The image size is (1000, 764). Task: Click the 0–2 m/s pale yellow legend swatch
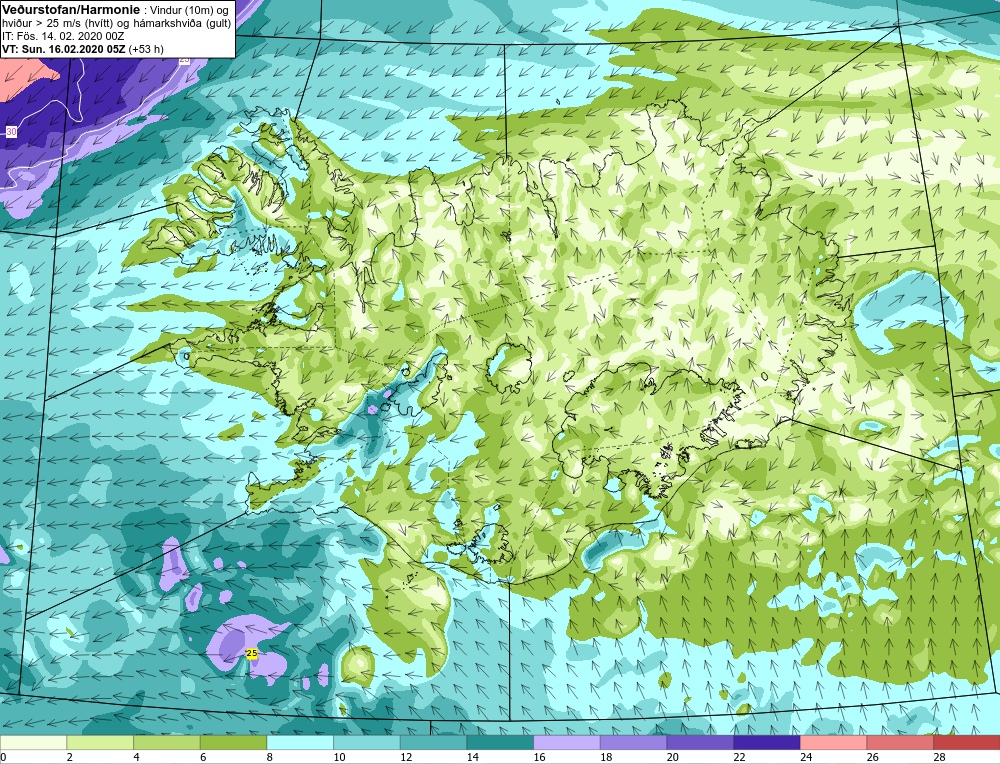[33, 742]
